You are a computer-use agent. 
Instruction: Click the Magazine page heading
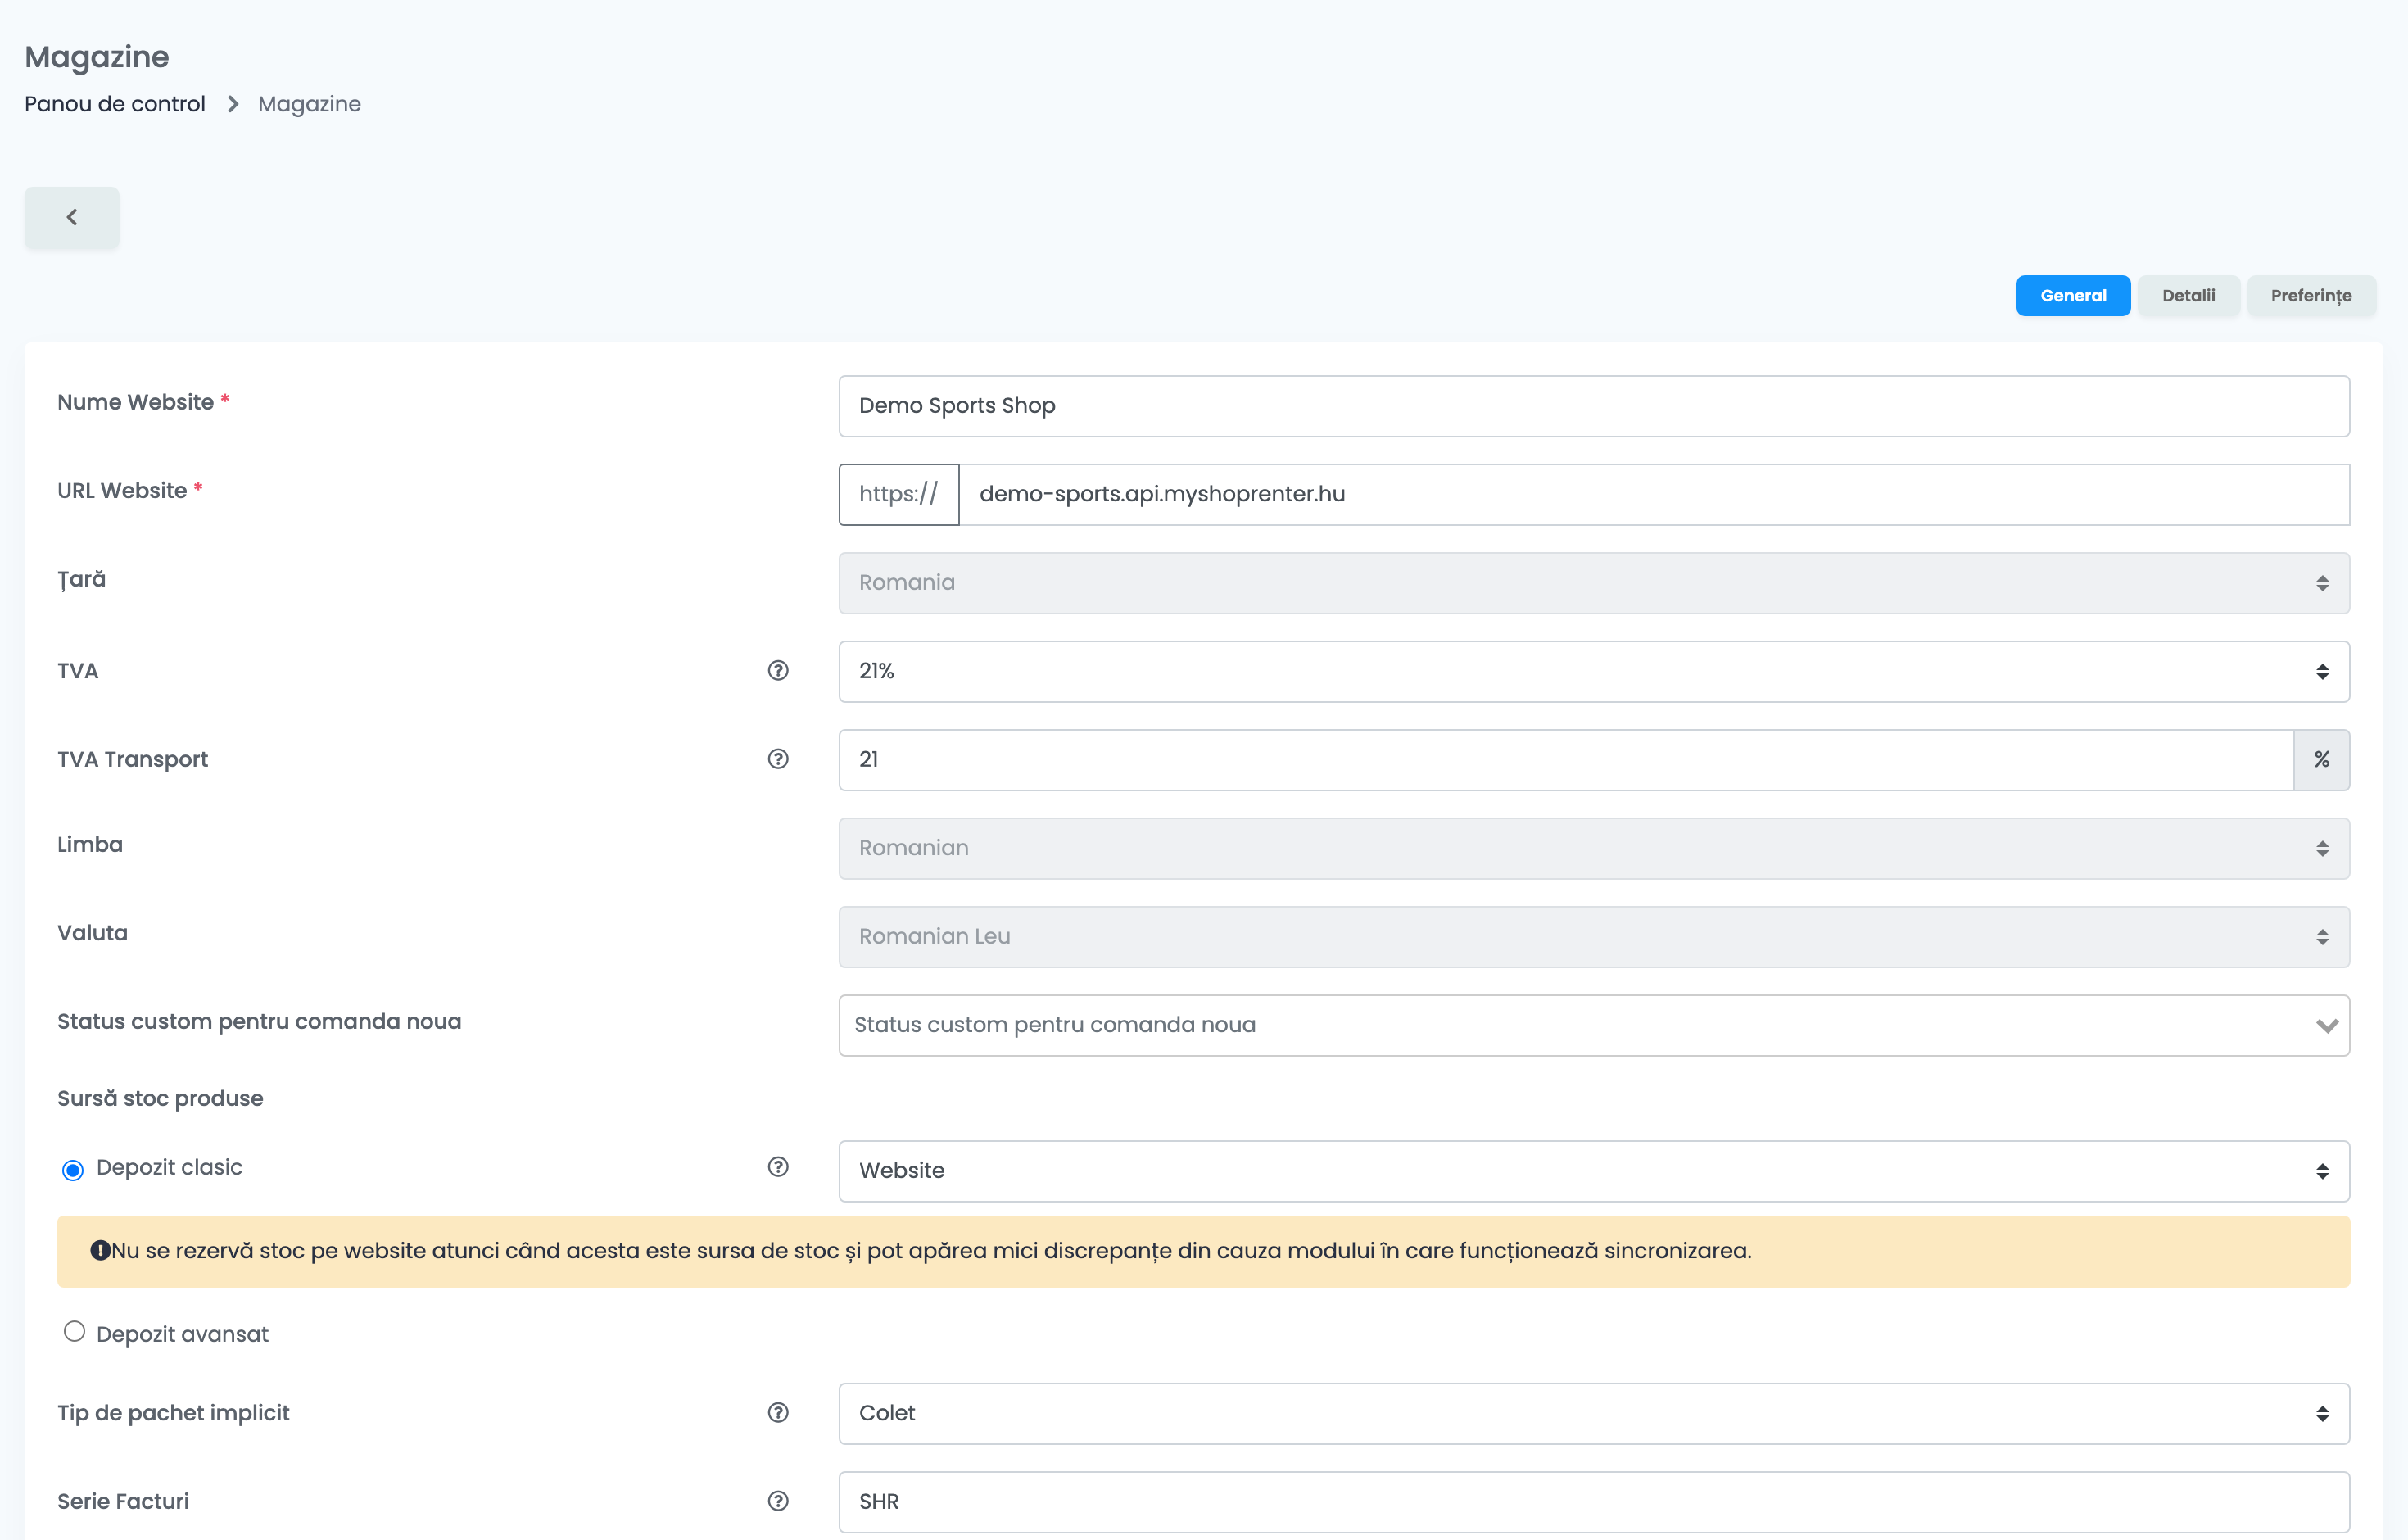tap(97, 57)
